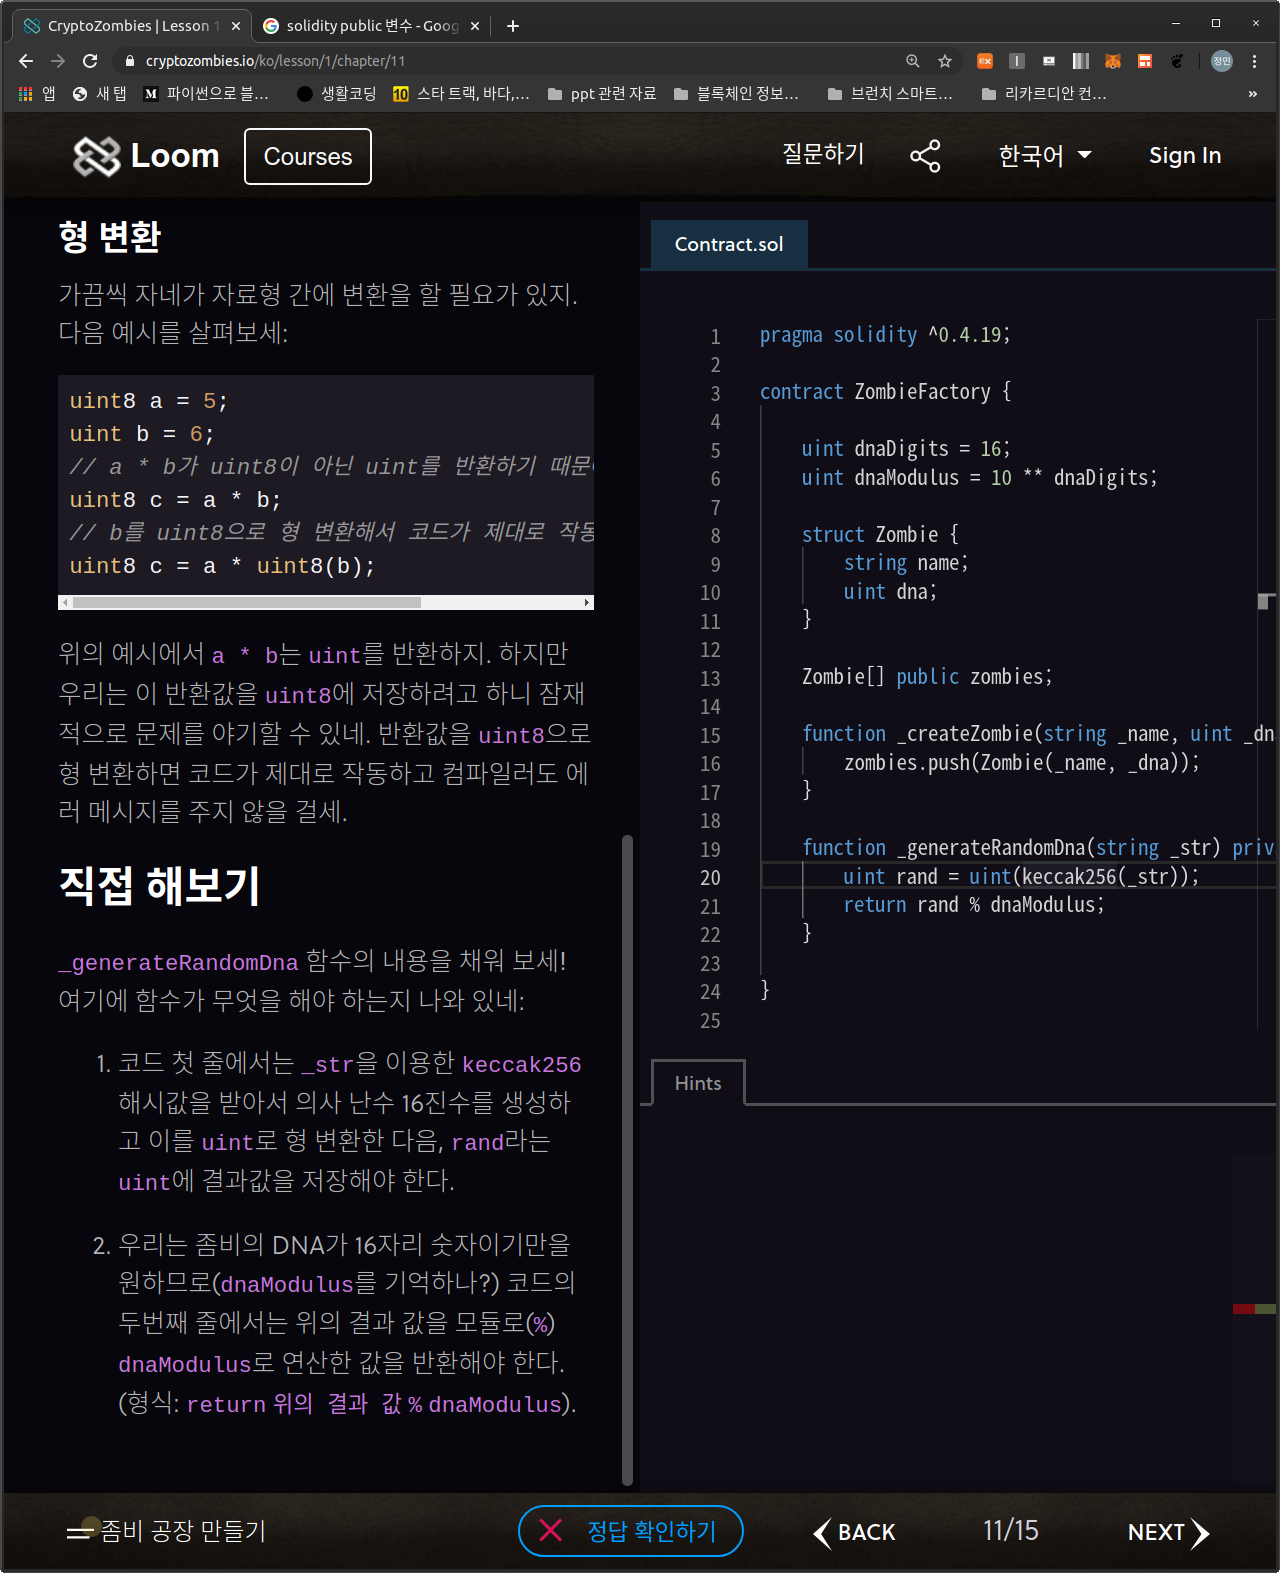Click the gray 'I' extension icon
This screenshot has height=1573, width=1280.
tap(1017, 61)
